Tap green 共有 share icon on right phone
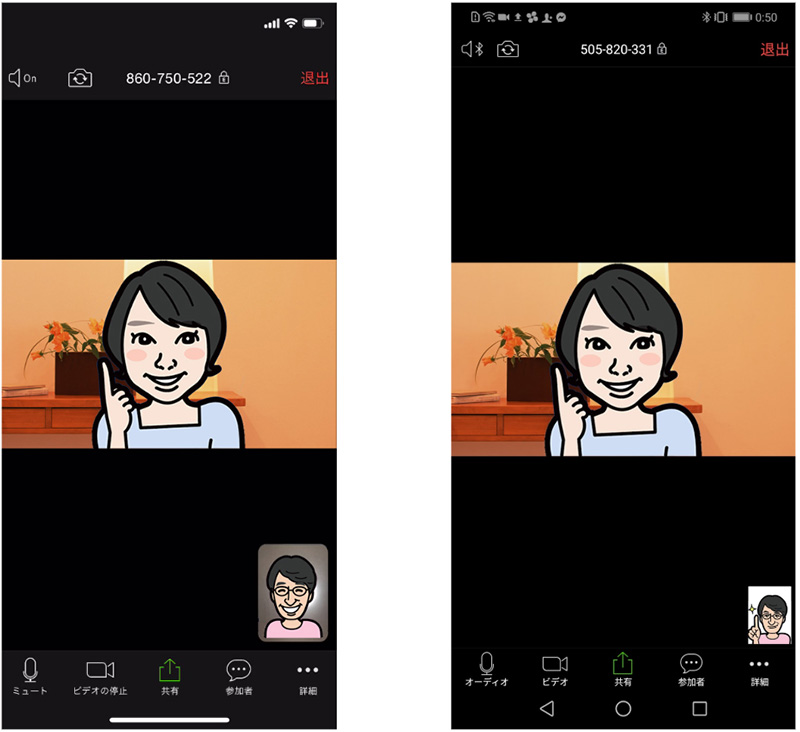This screenshot has width=800, height=732. tap(623, 668)
